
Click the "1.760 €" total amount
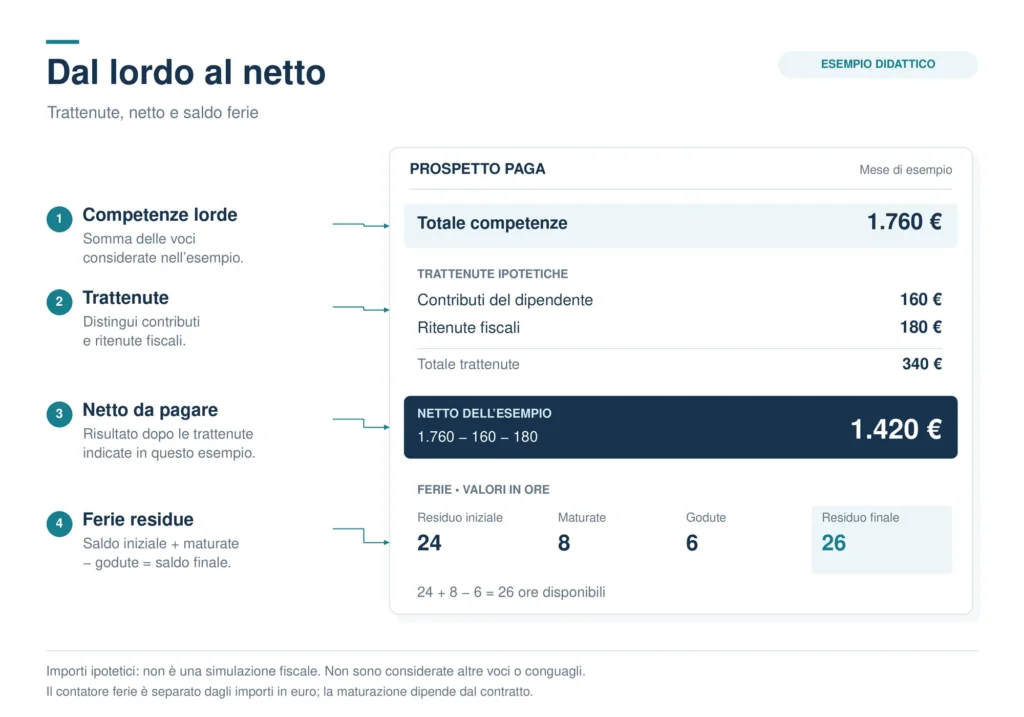pos(904,222)
